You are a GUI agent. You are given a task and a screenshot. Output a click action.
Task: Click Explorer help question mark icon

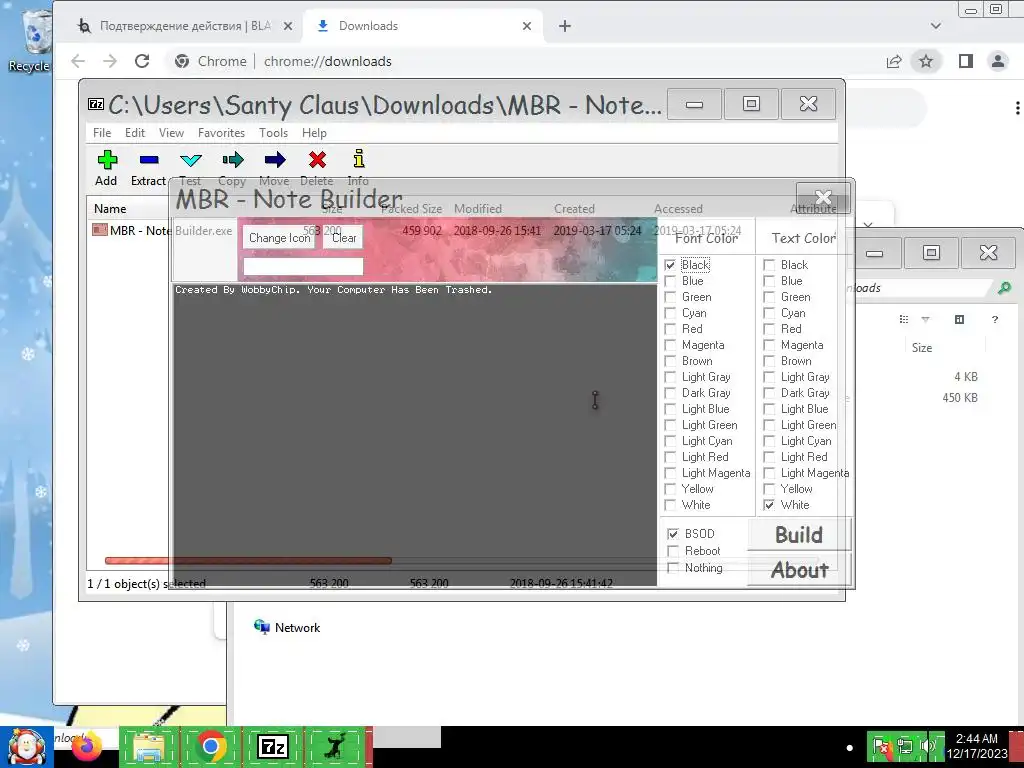[x=995, y=319]
